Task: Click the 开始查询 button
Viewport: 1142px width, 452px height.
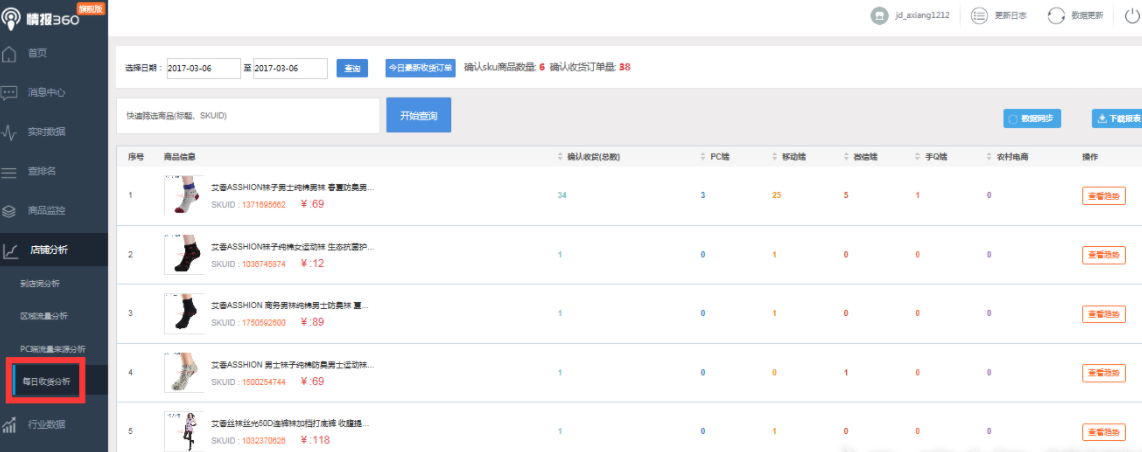Action: (419, 115)
